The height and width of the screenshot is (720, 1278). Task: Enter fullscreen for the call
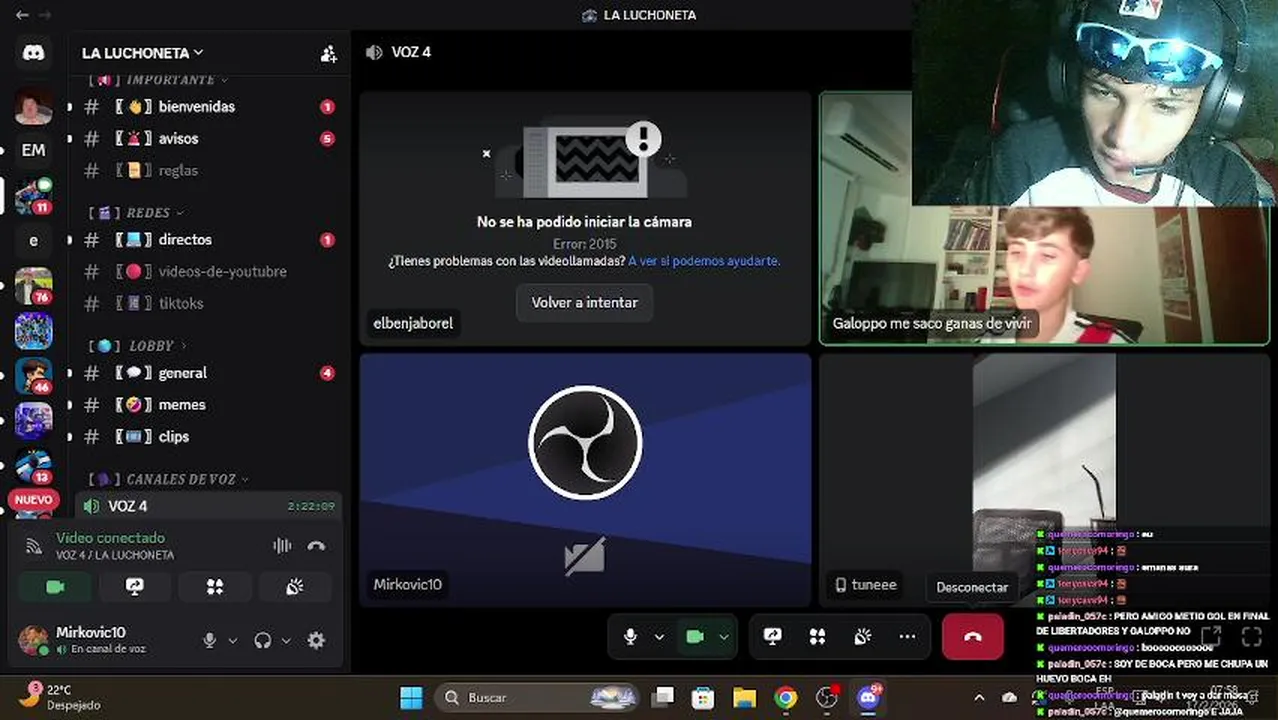click(x=1252, y=636)
